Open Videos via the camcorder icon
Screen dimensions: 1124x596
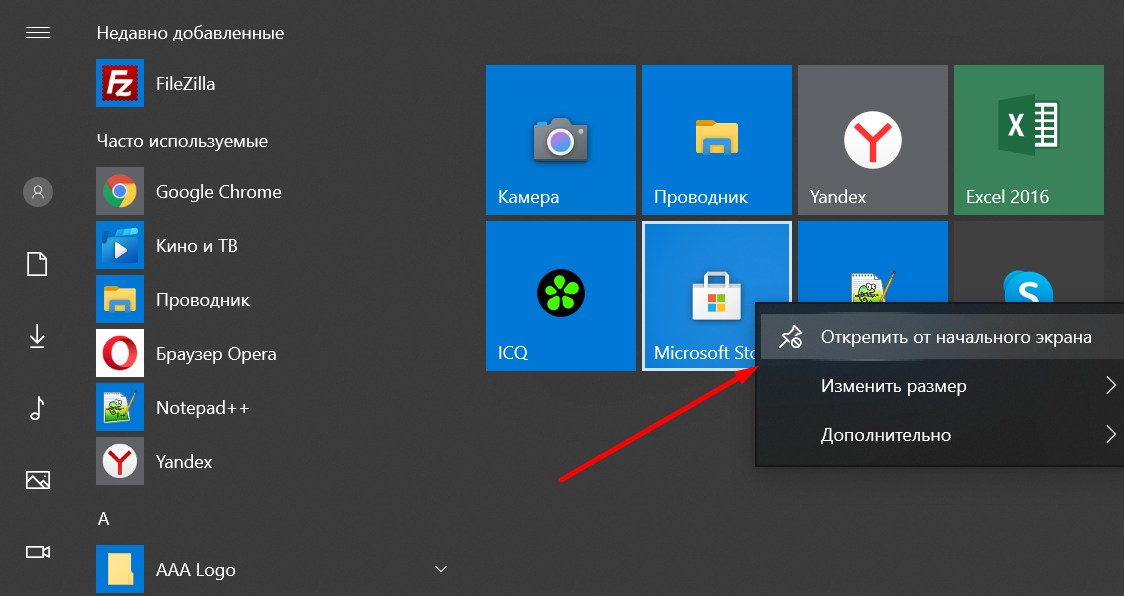click(x=37, y=552)
